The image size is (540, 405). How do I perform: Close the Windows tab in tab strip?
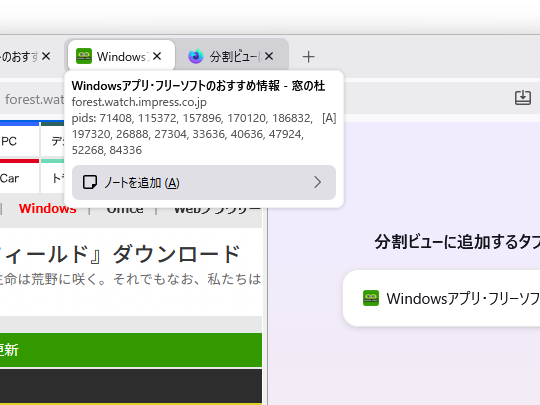tap(157, 56)
